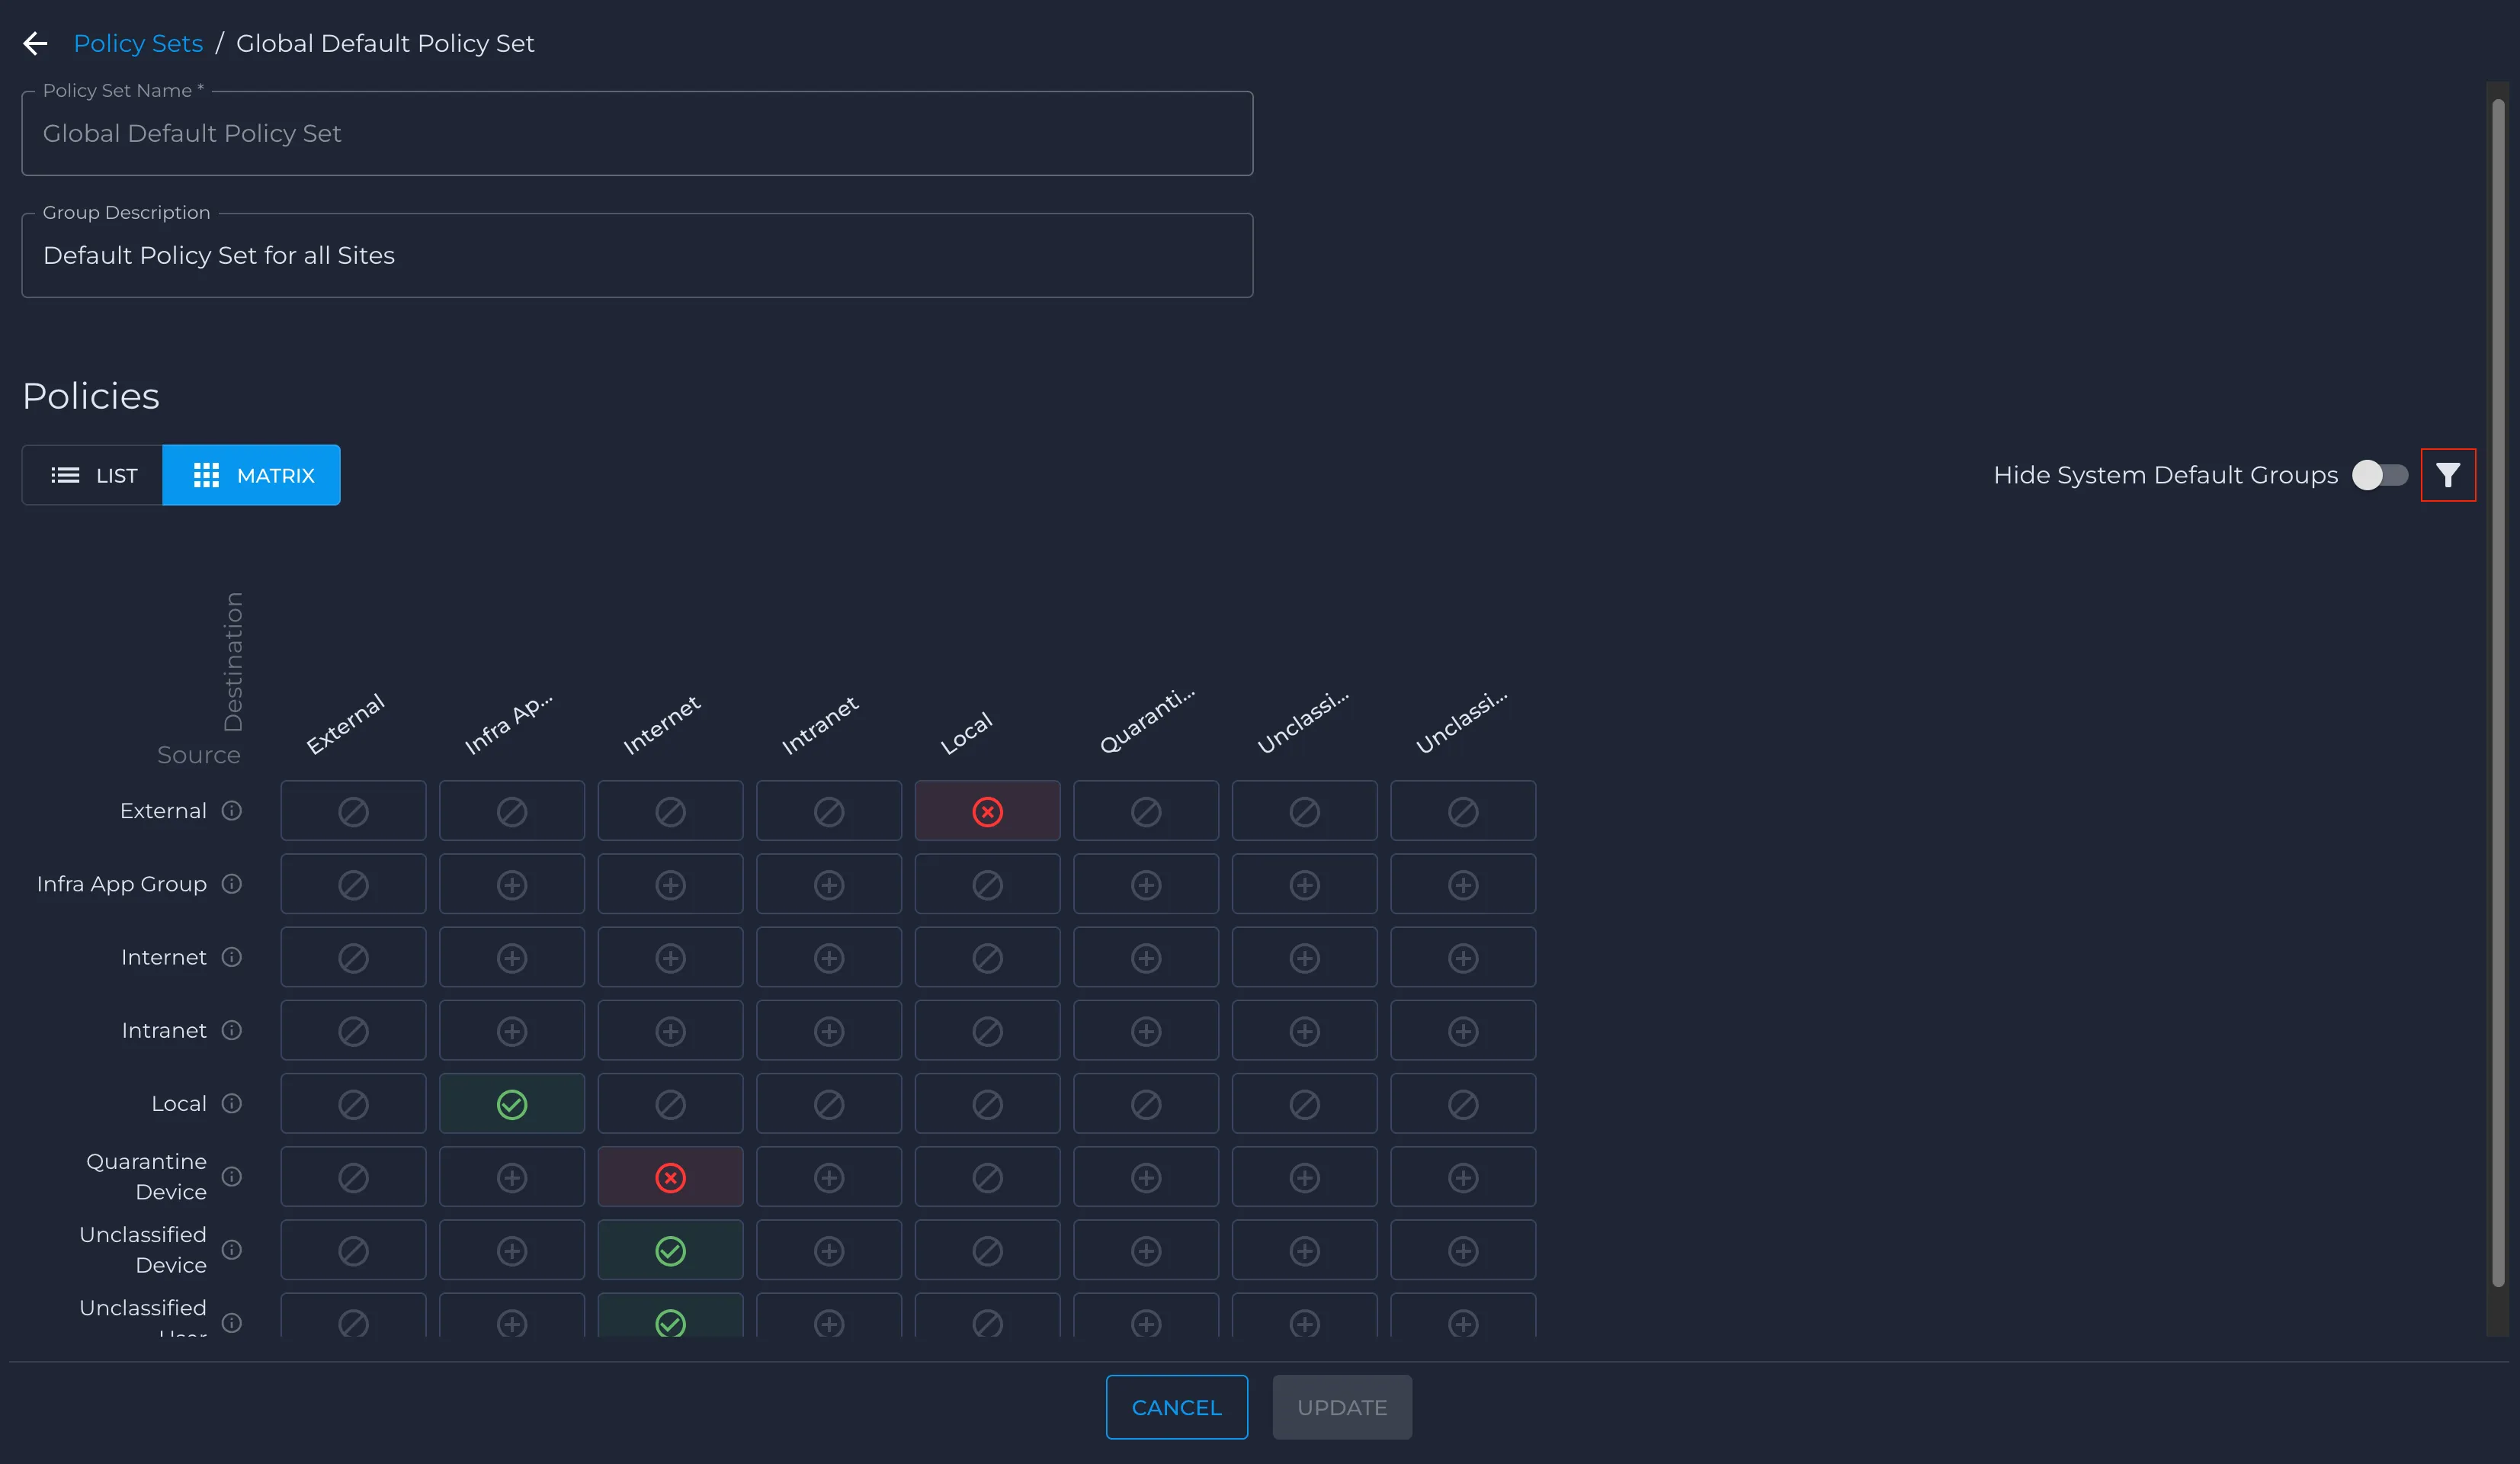Open the filter funnel icon
2520x1464 pixels.
click(x=2447, y=475)
